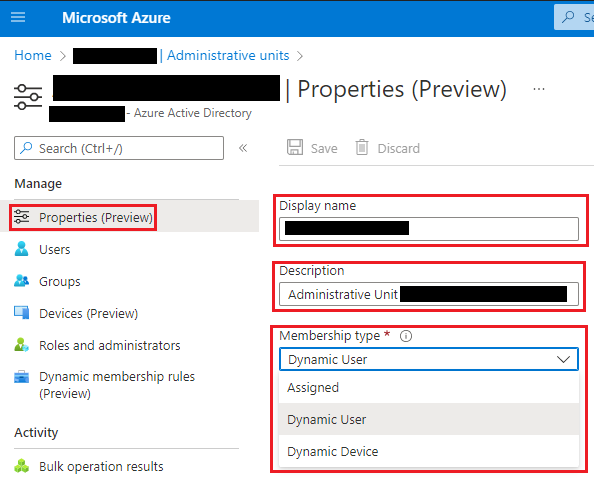
Task: Click the Microsoft Azure header title
Action: tap(116, 18)
